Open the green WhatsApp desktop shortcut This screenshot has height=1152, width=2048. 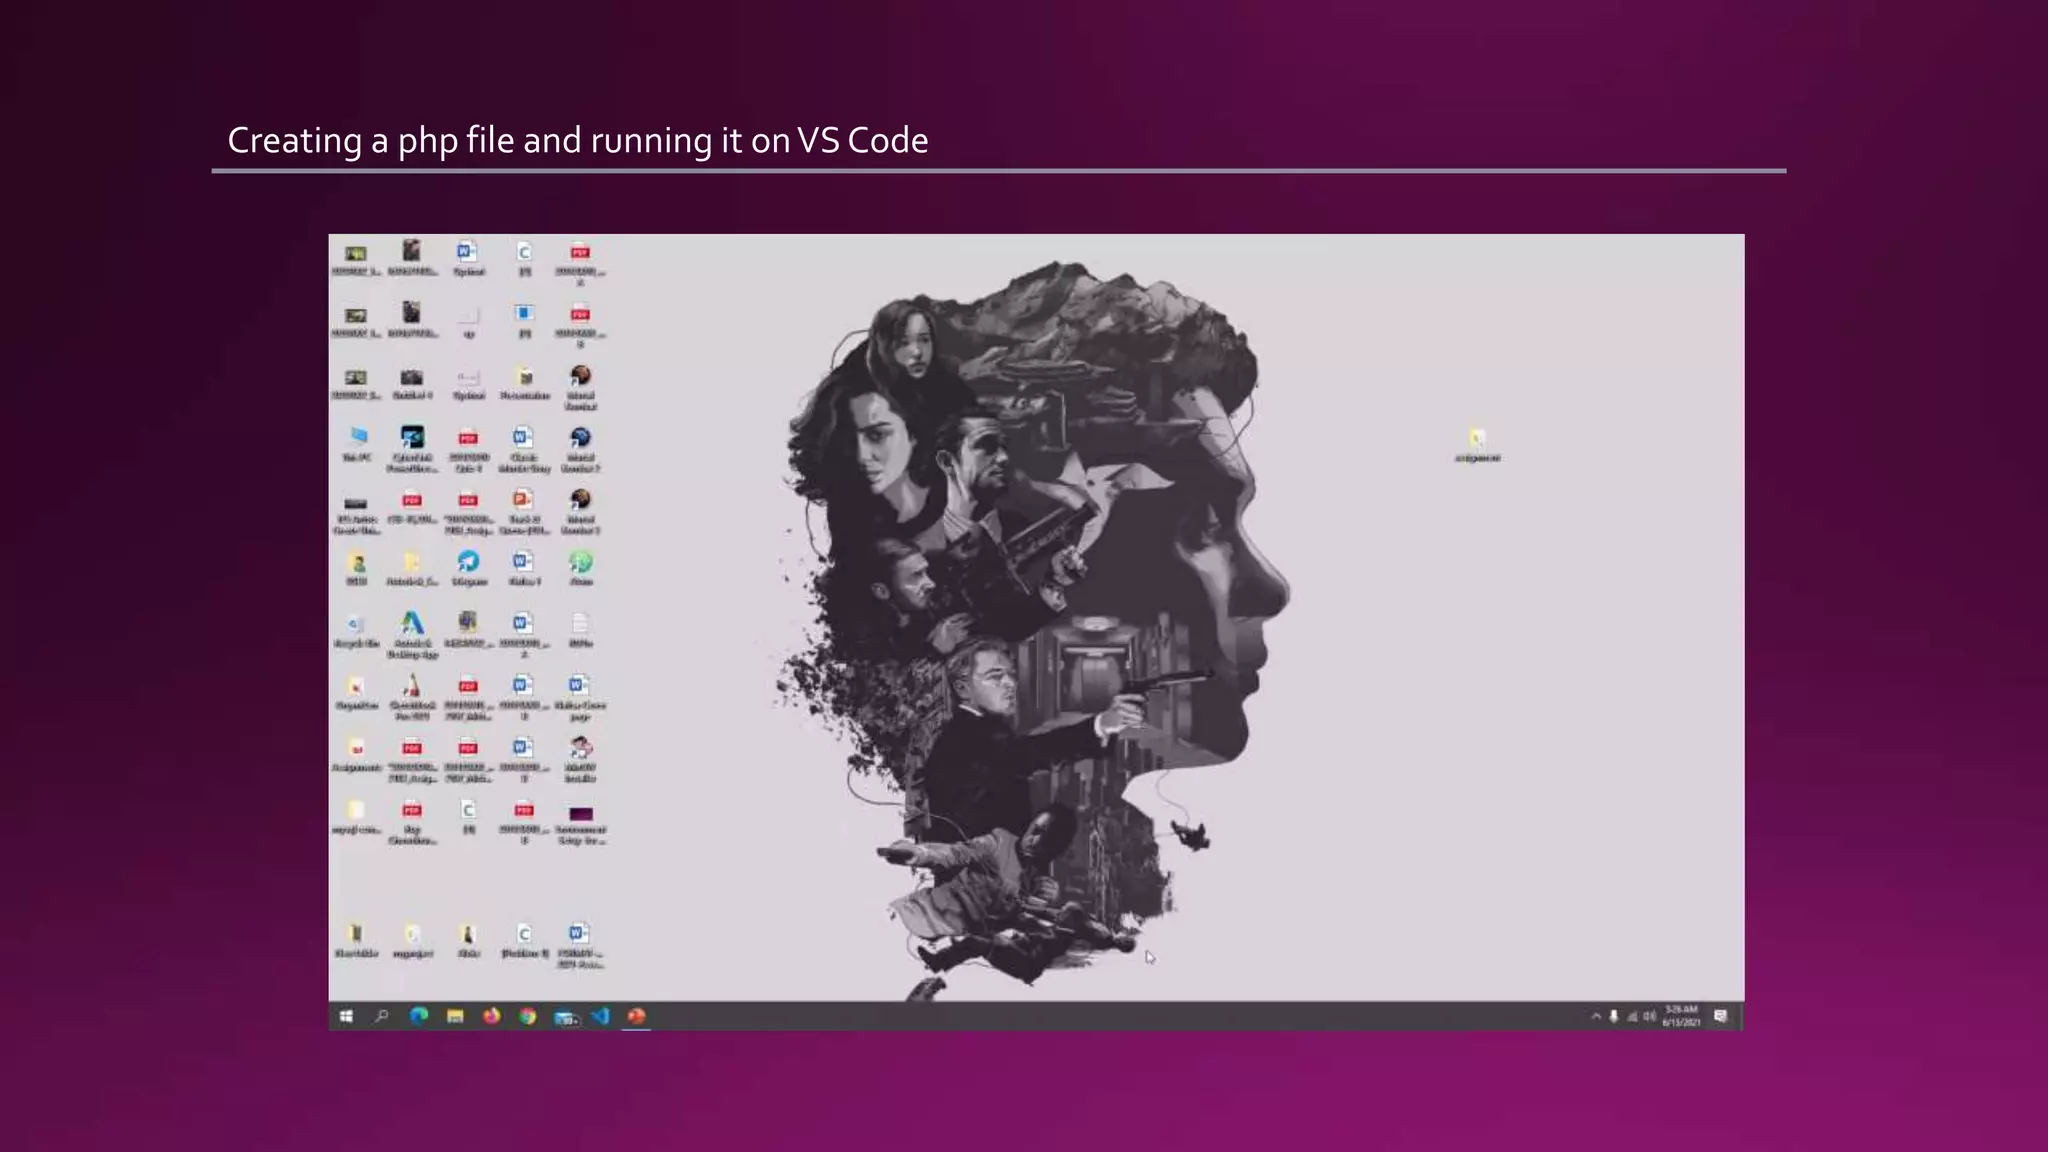[581, 563]
